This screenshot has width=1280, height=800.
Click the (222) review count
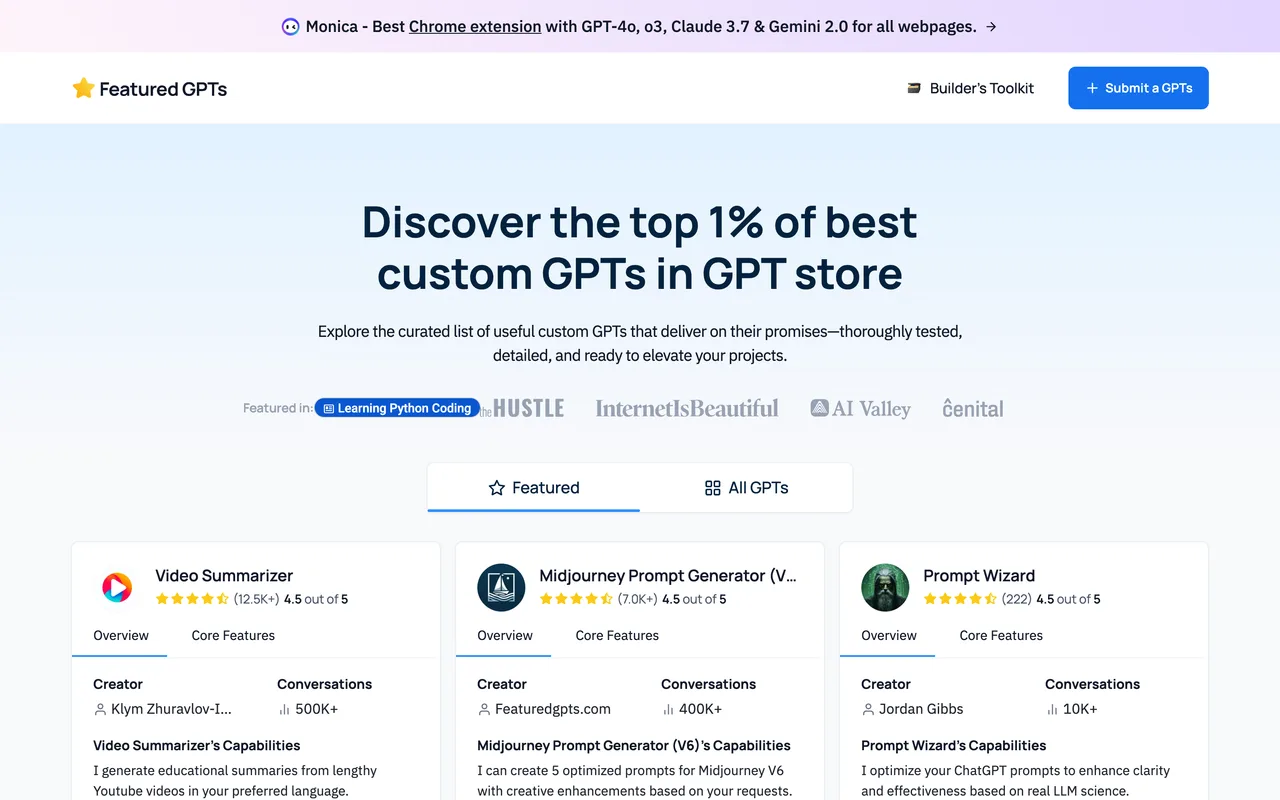click(1016, 599)
